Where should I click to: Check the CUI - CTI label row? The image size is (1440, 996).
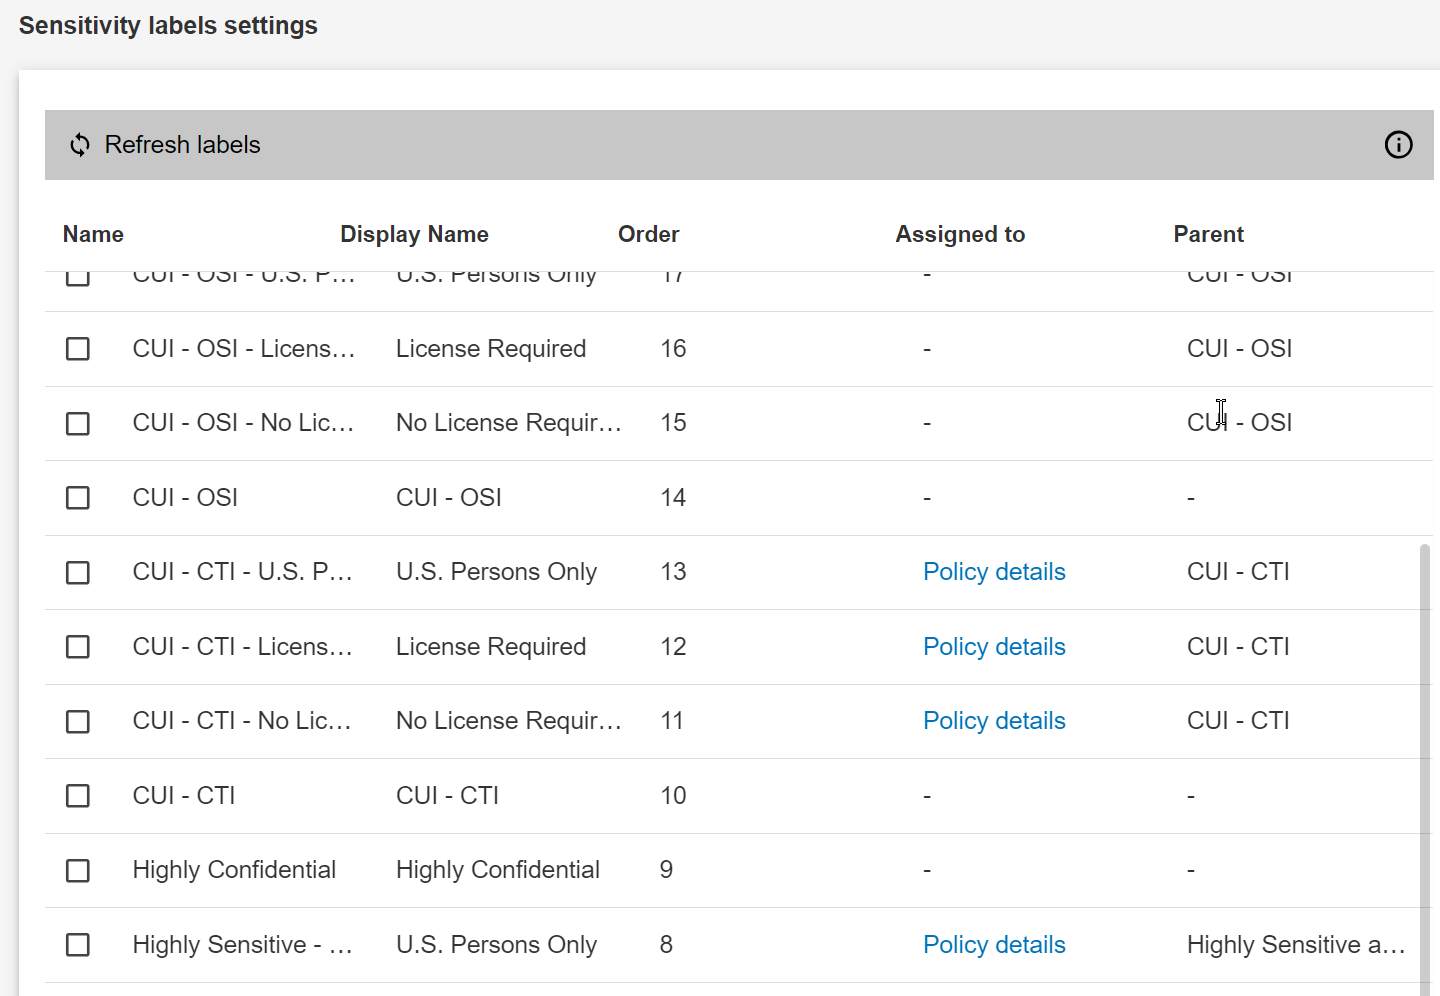click(x=78, y=796)
